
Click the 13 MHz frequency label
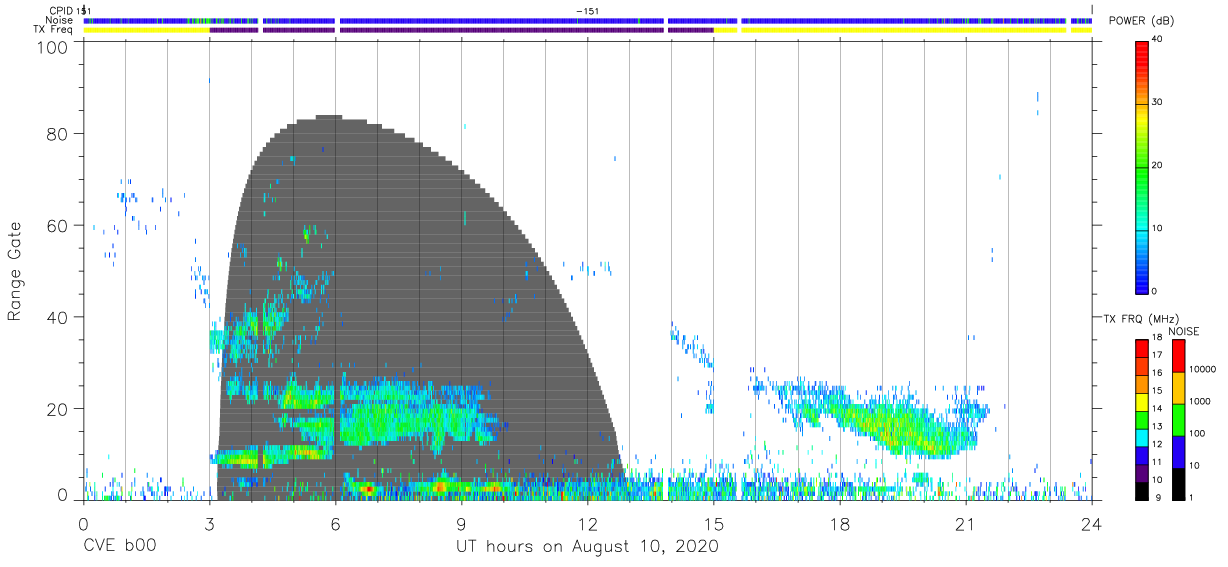[x=1158, y=427]
